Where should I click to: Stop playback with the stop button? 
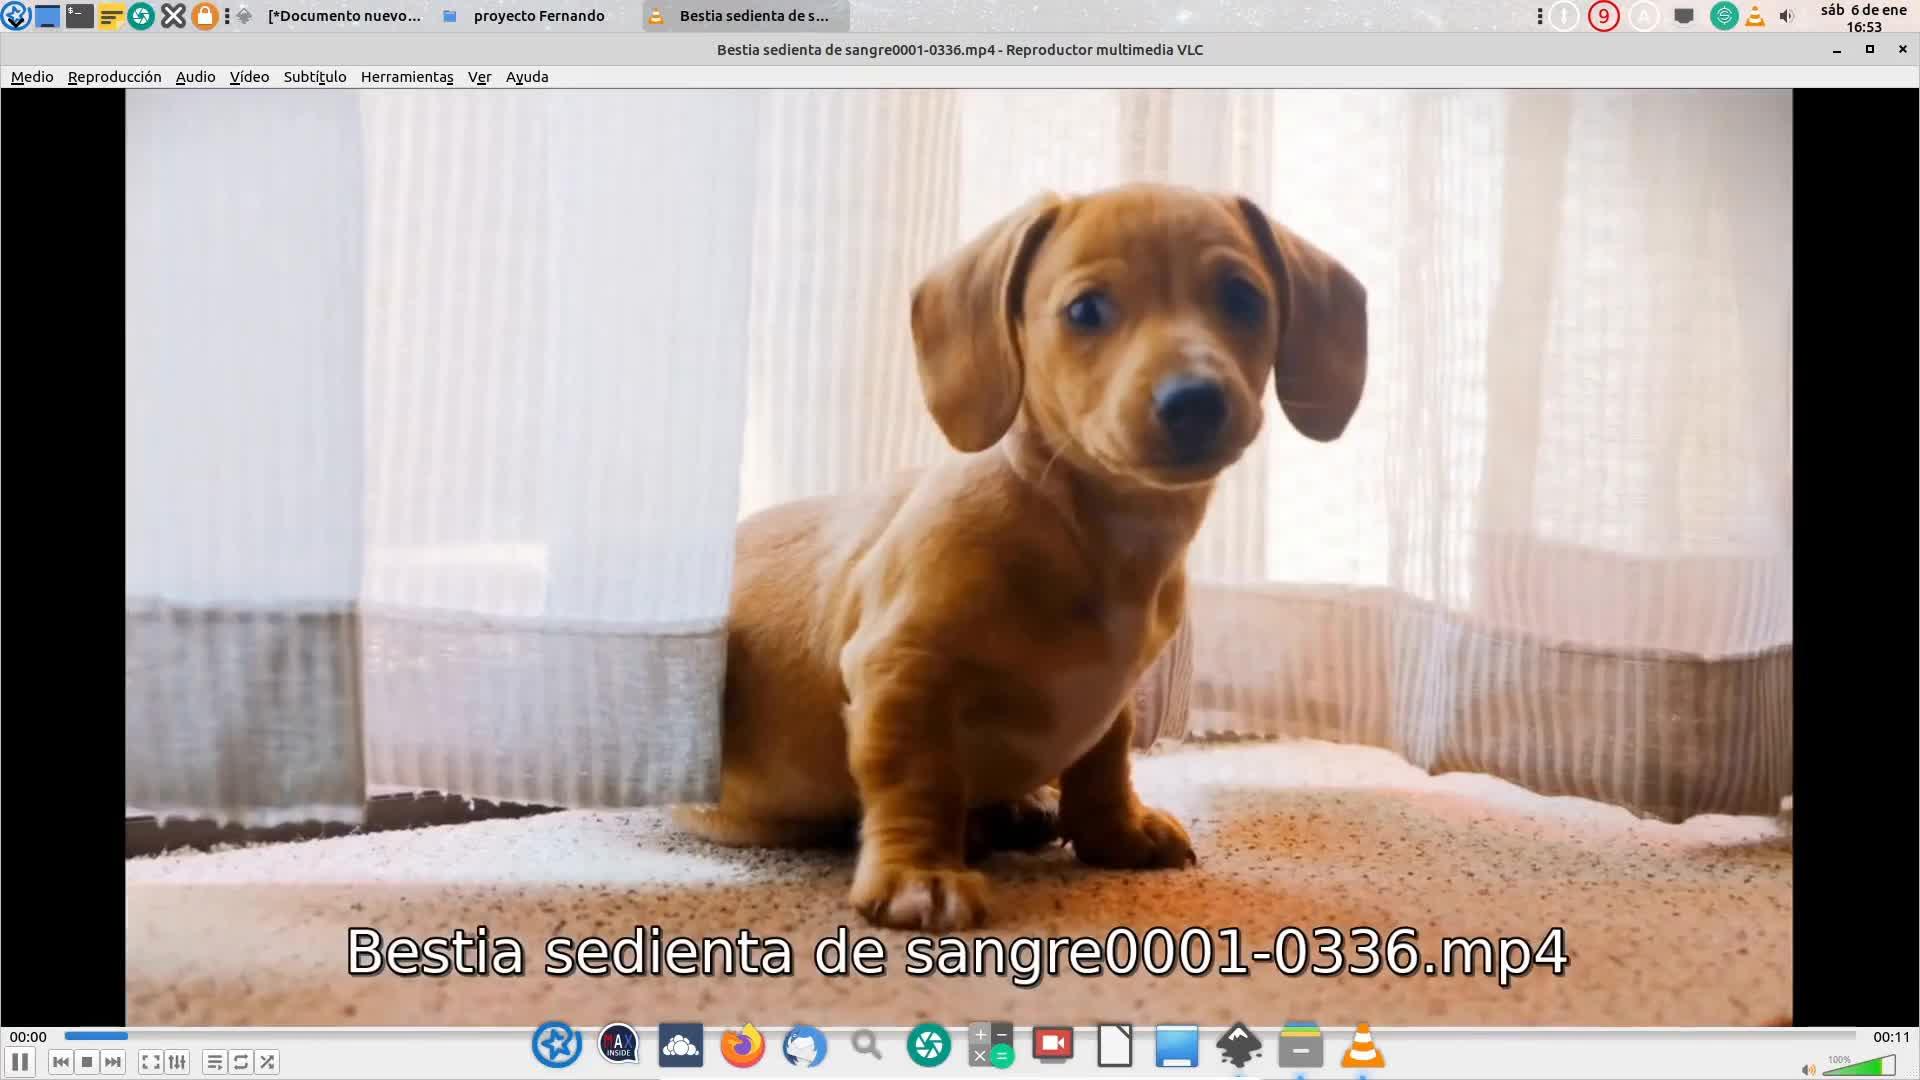(x=87, y=1062)
